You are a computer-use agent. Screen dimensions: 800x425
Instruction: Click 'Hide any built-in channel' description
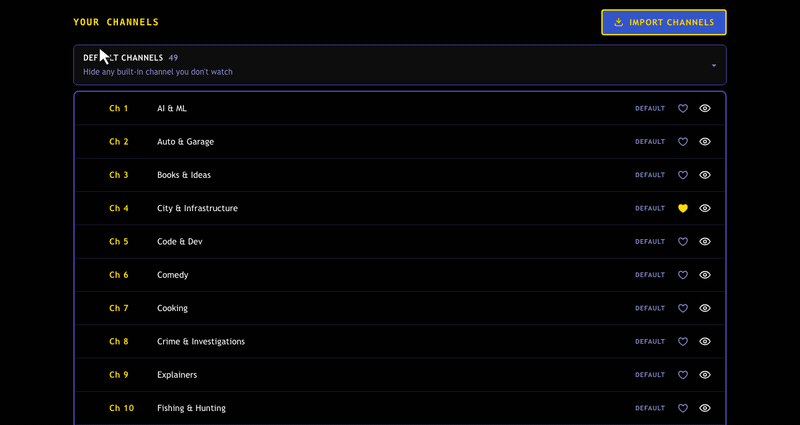158,72
